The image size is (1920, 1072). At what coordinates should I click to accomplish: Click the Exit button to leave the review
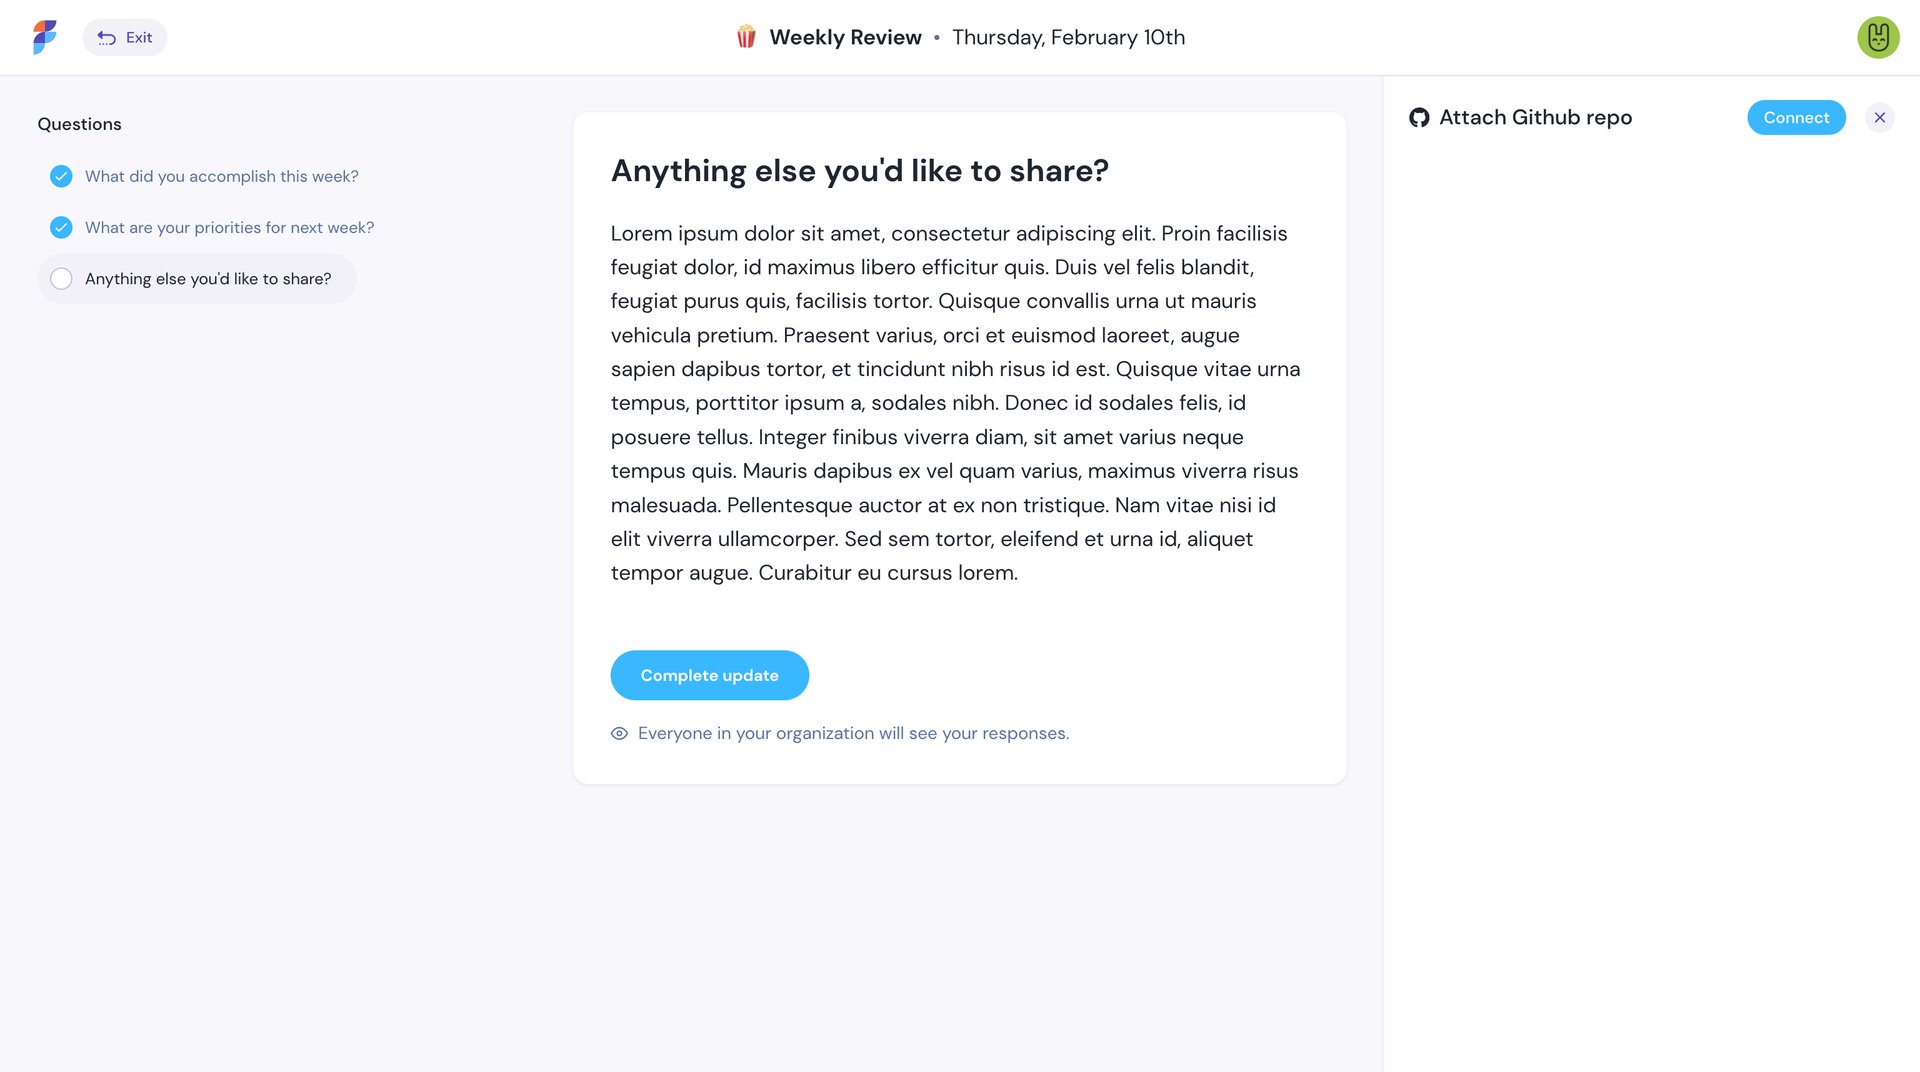pos(125,37)
